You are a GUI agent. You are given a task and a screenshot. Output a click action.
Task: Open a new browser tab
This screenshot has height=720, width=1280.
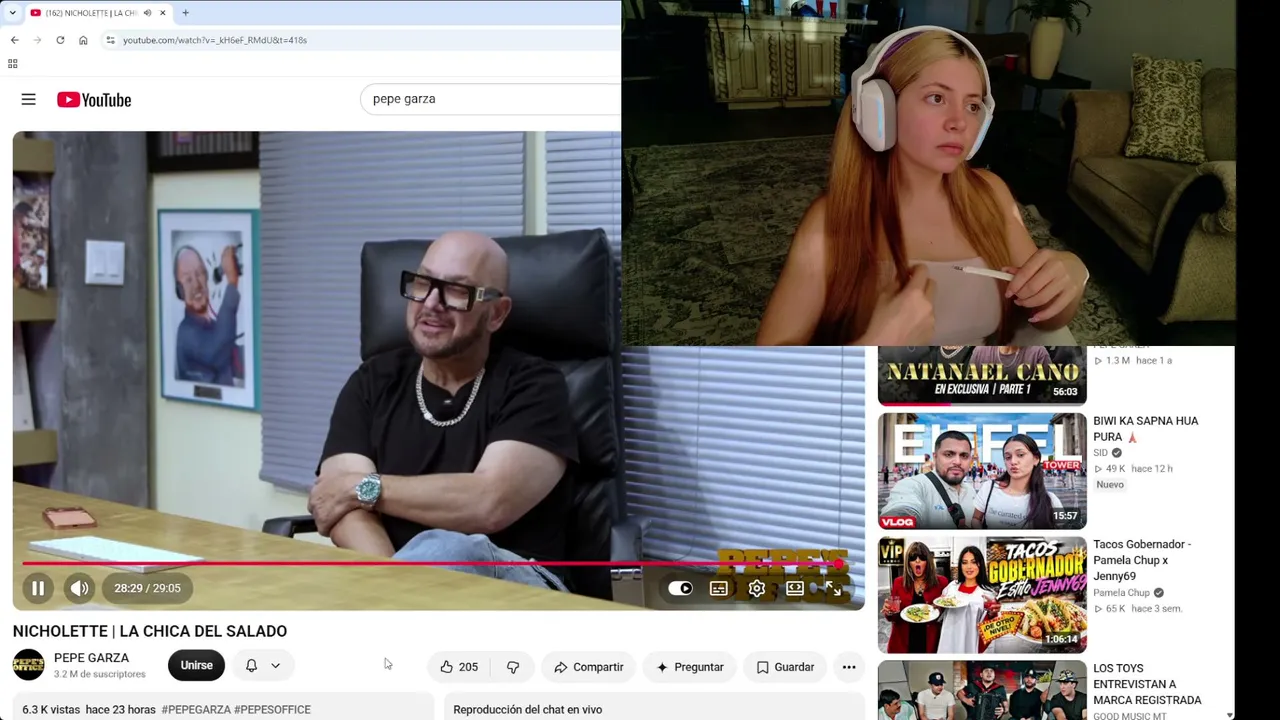(185, 13)
